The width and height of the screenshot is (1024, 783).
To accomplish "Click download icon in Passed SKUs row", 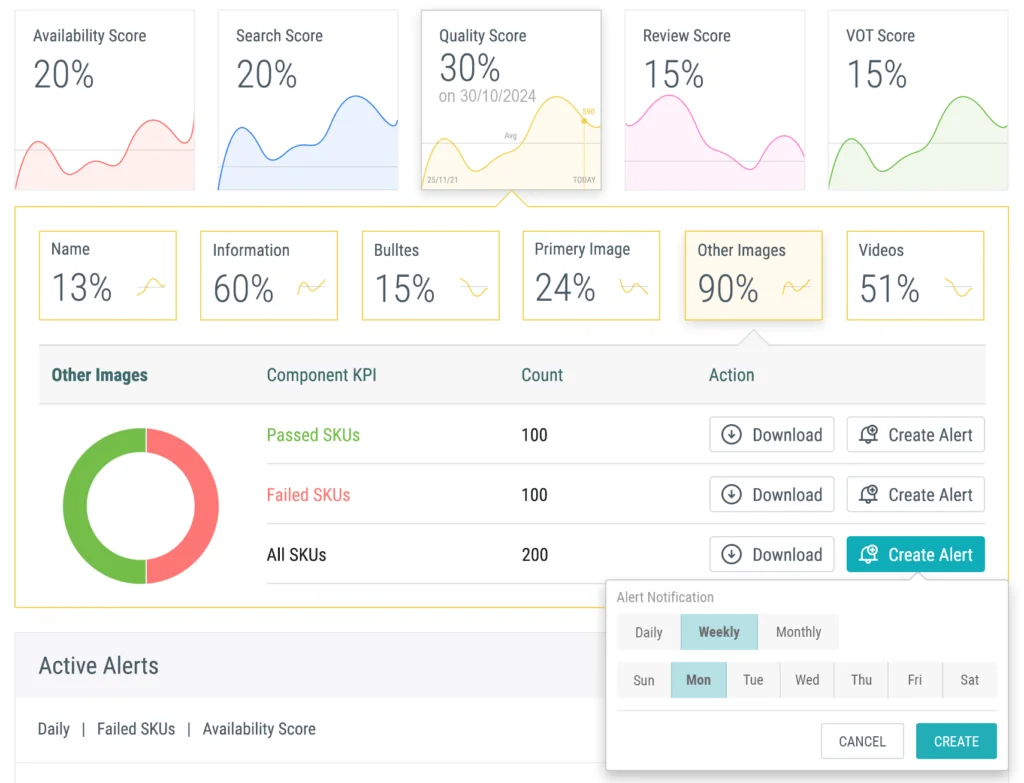I will 731,435.
